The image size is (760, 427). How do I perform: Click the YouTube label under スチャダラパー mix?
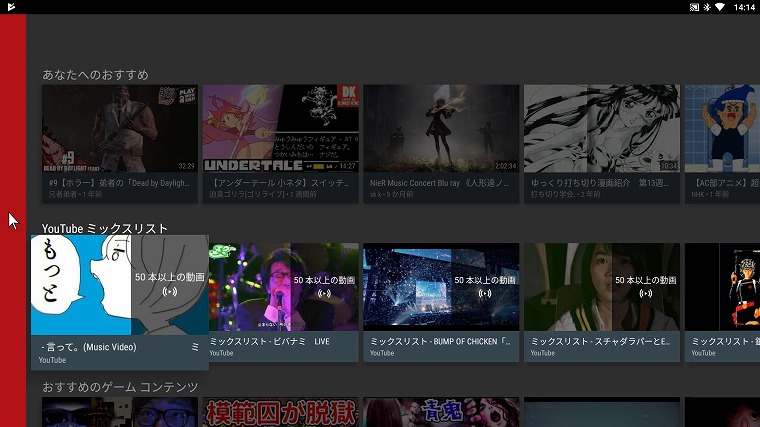click(543, 353)
